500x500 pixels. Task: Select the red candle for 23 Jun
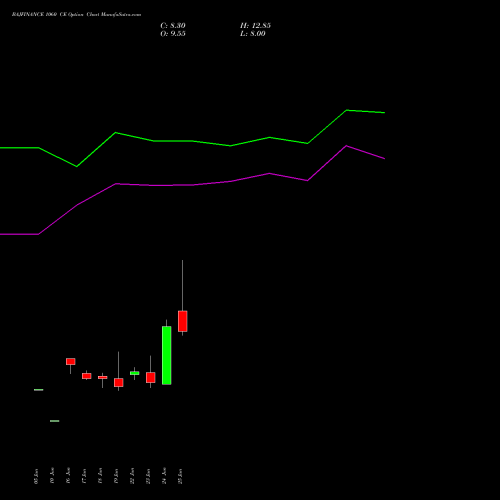(x=151, y=377)
